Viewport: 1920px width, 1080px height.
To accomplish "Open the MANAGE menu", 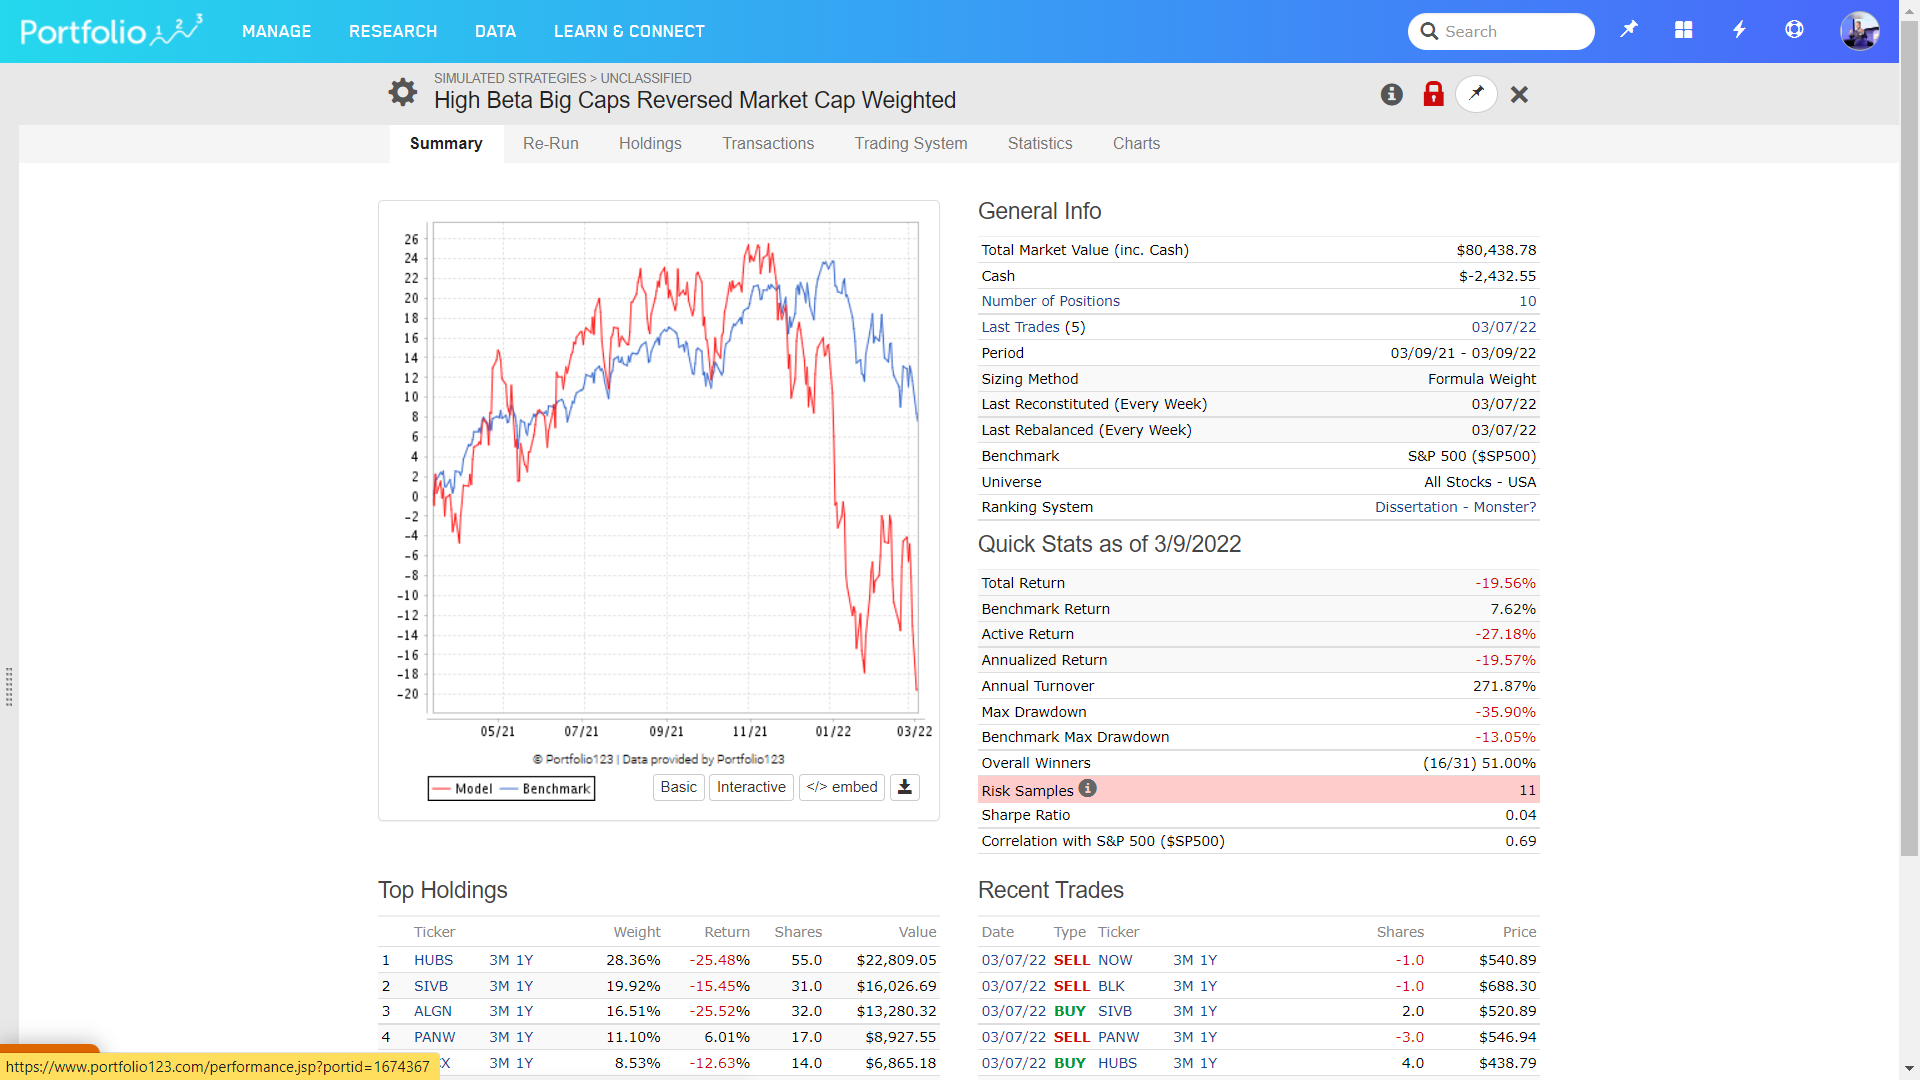I will click(276, 31).
